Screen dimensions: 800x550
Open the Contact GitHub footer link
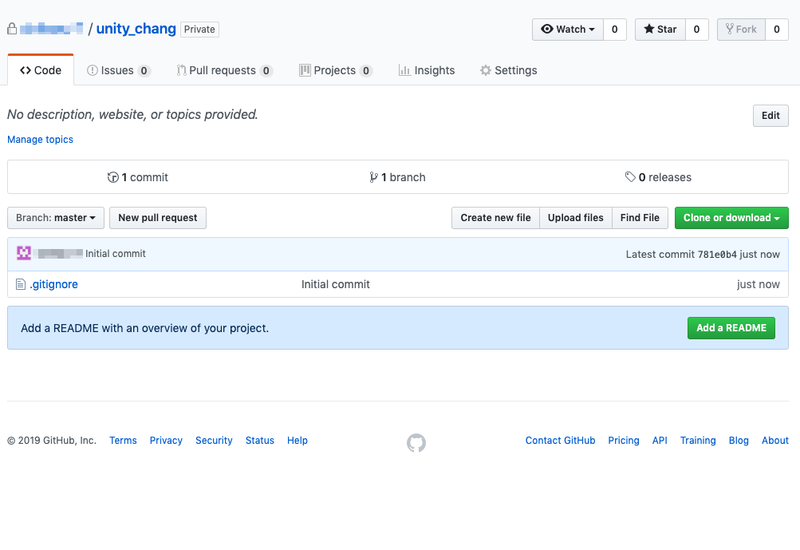coord(560,440)
